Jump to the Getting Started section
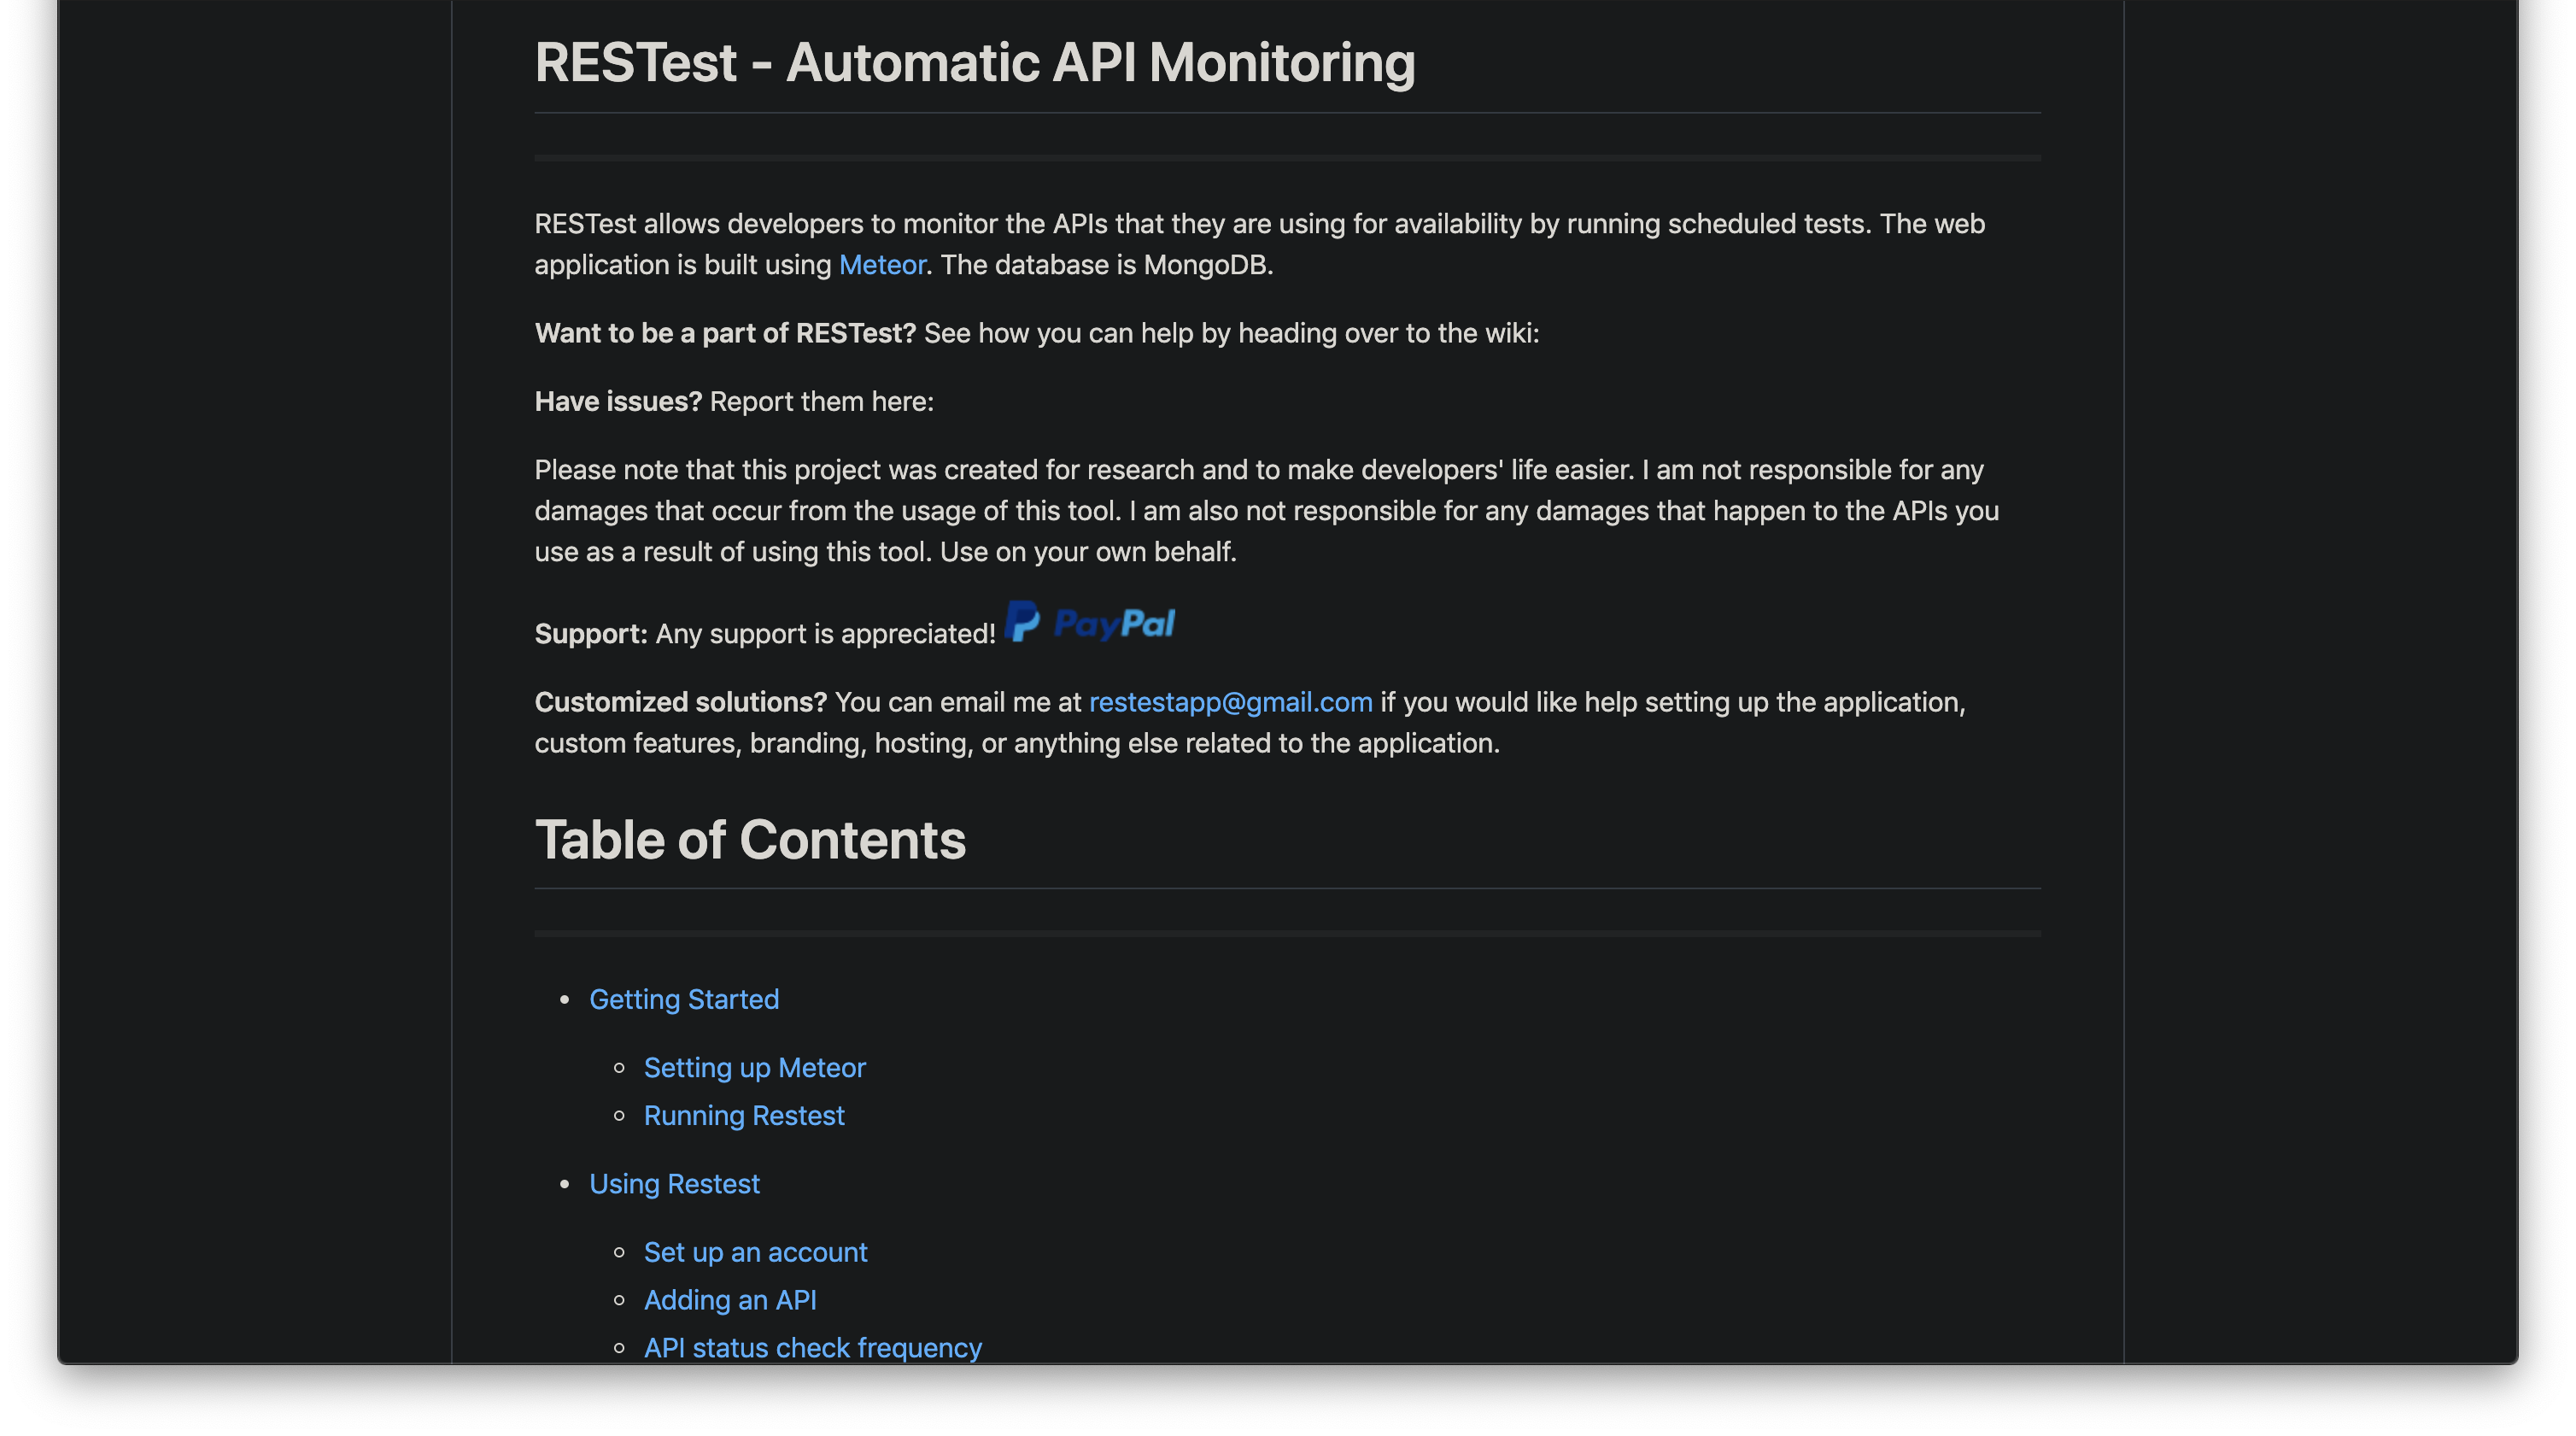This screenshot has width=2576, height=1436. tap(683, 999)
